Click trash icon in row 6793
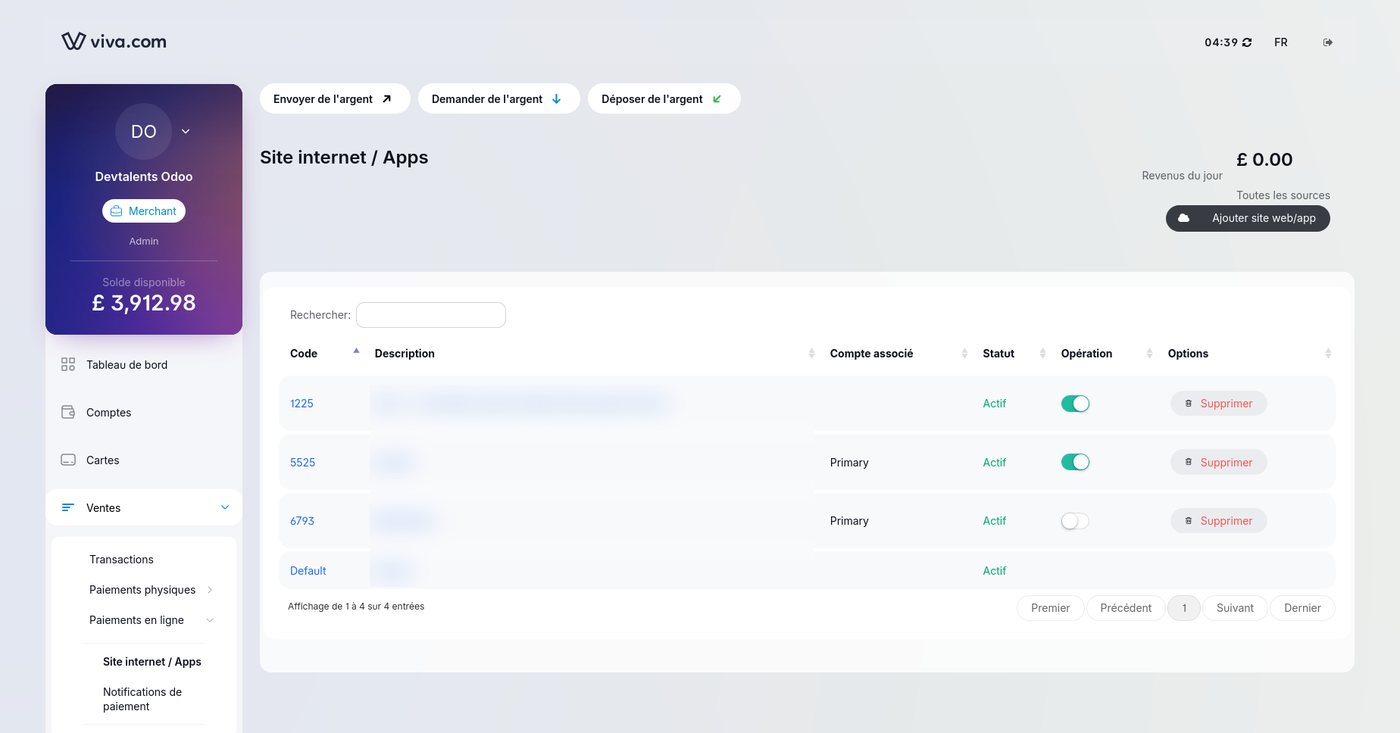 (1188, 521)
